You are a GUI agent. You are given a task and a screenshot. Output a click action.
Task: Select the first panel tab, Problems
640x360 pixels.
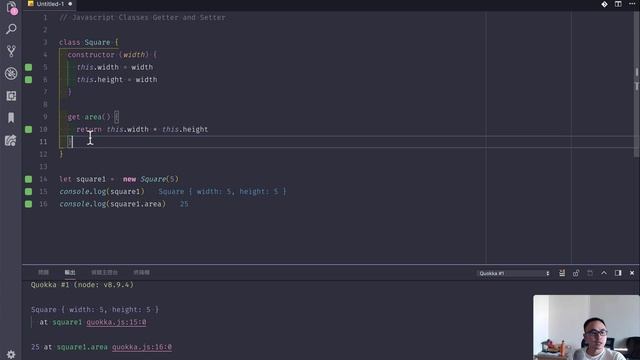(43, 272)
